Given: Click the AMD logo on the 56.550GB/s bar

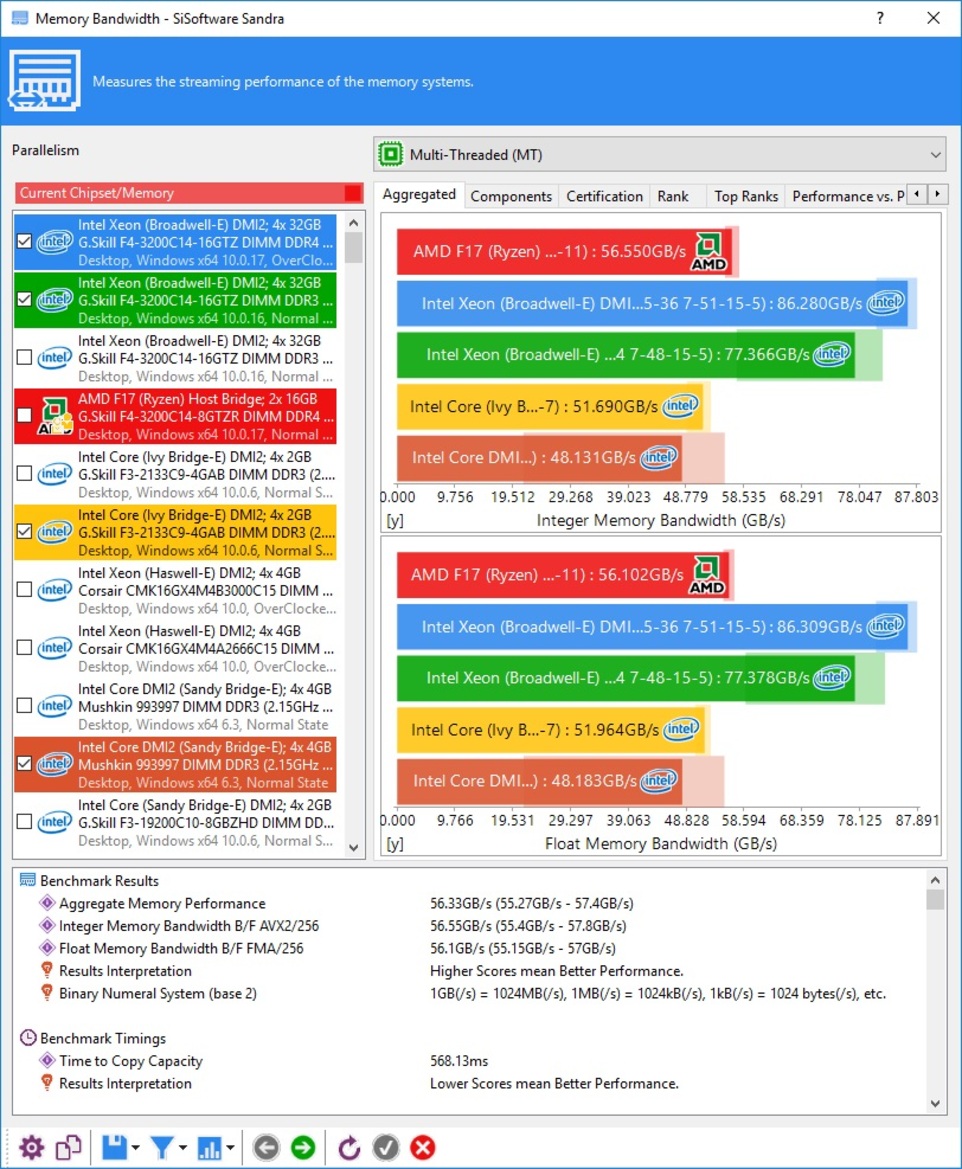Looking at the screenshot, I should [x=708, y=251].
